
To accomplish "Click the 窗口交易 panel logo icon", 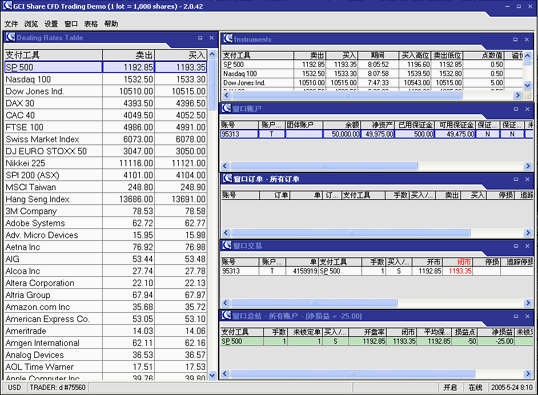I will 227,245.
